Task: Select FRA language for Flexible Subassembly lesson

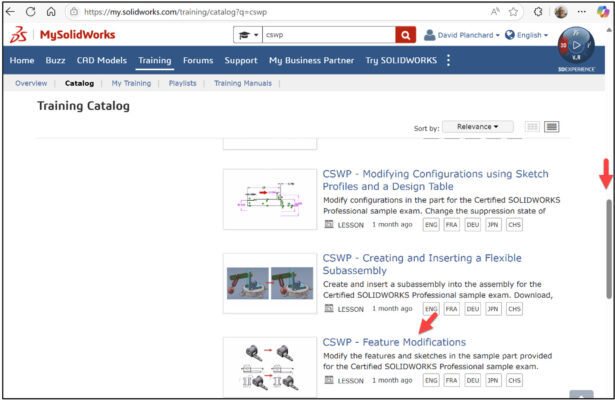Action: (451, 309)
